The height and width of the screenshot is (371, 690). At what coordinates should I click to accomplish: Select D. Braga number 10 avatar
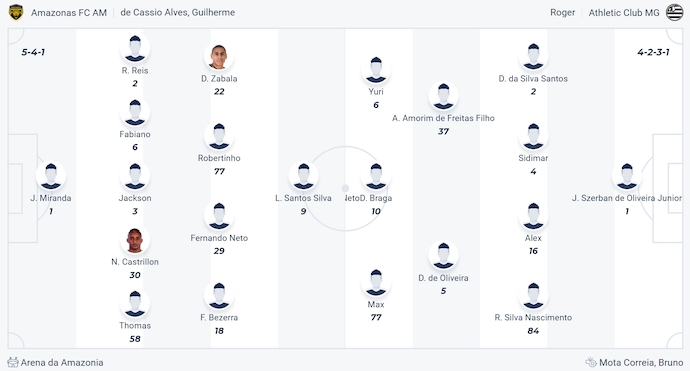[376, 176]
